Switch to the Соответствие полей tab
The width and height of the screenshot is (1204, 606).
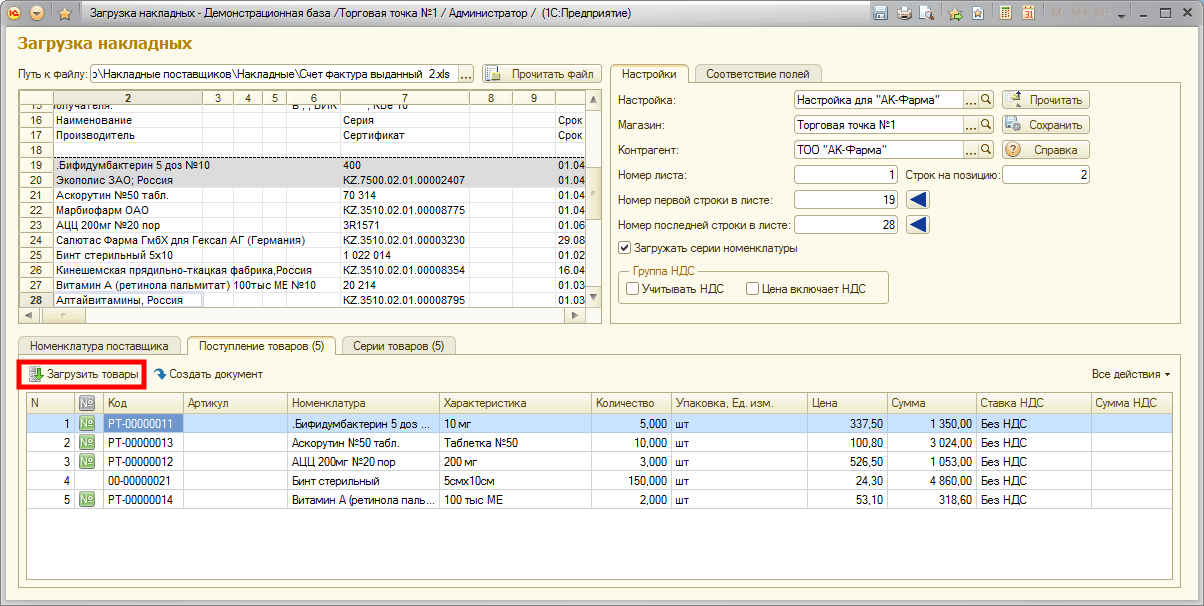coord(758,74)
